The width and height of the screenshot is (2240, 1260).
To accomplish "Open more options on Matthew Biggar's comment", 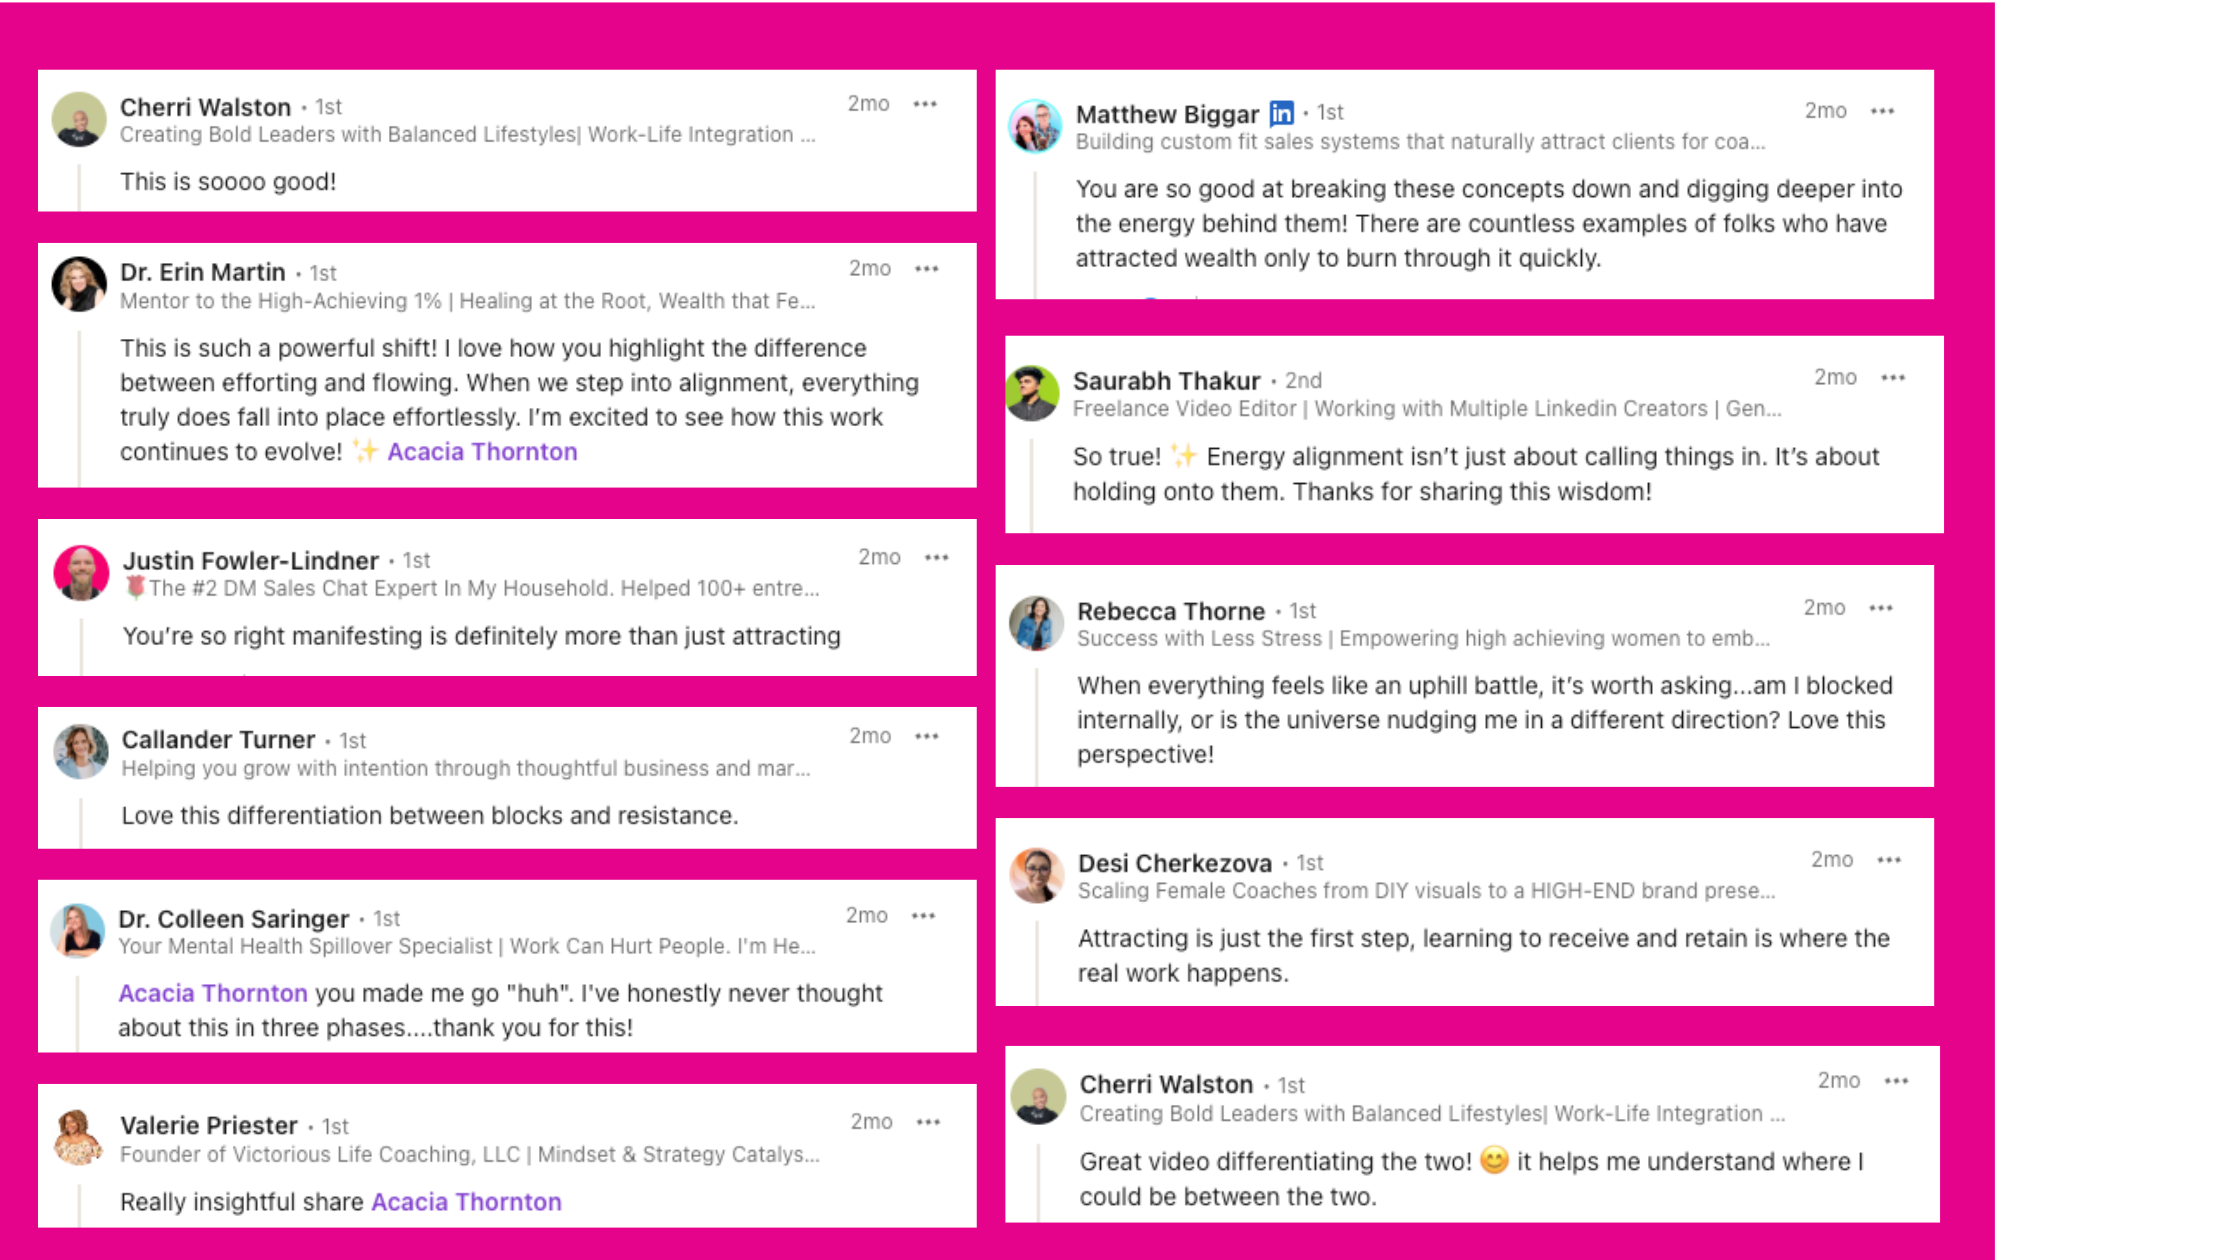I will [1882, 111].
